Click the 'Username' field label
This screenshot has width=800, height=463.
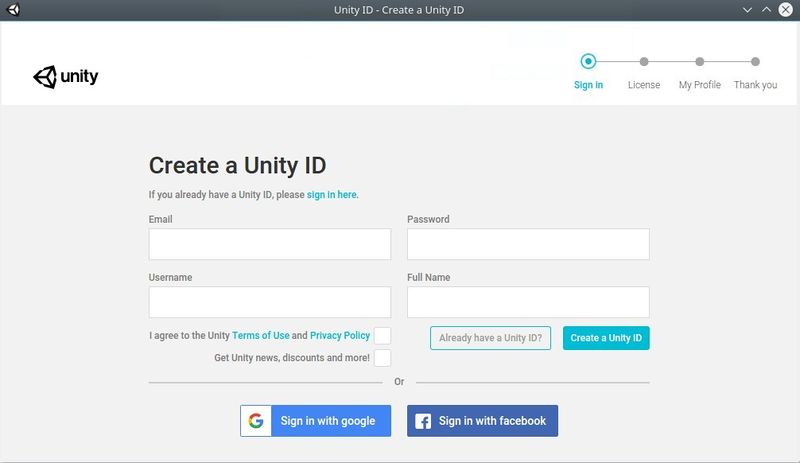[170, 277]
